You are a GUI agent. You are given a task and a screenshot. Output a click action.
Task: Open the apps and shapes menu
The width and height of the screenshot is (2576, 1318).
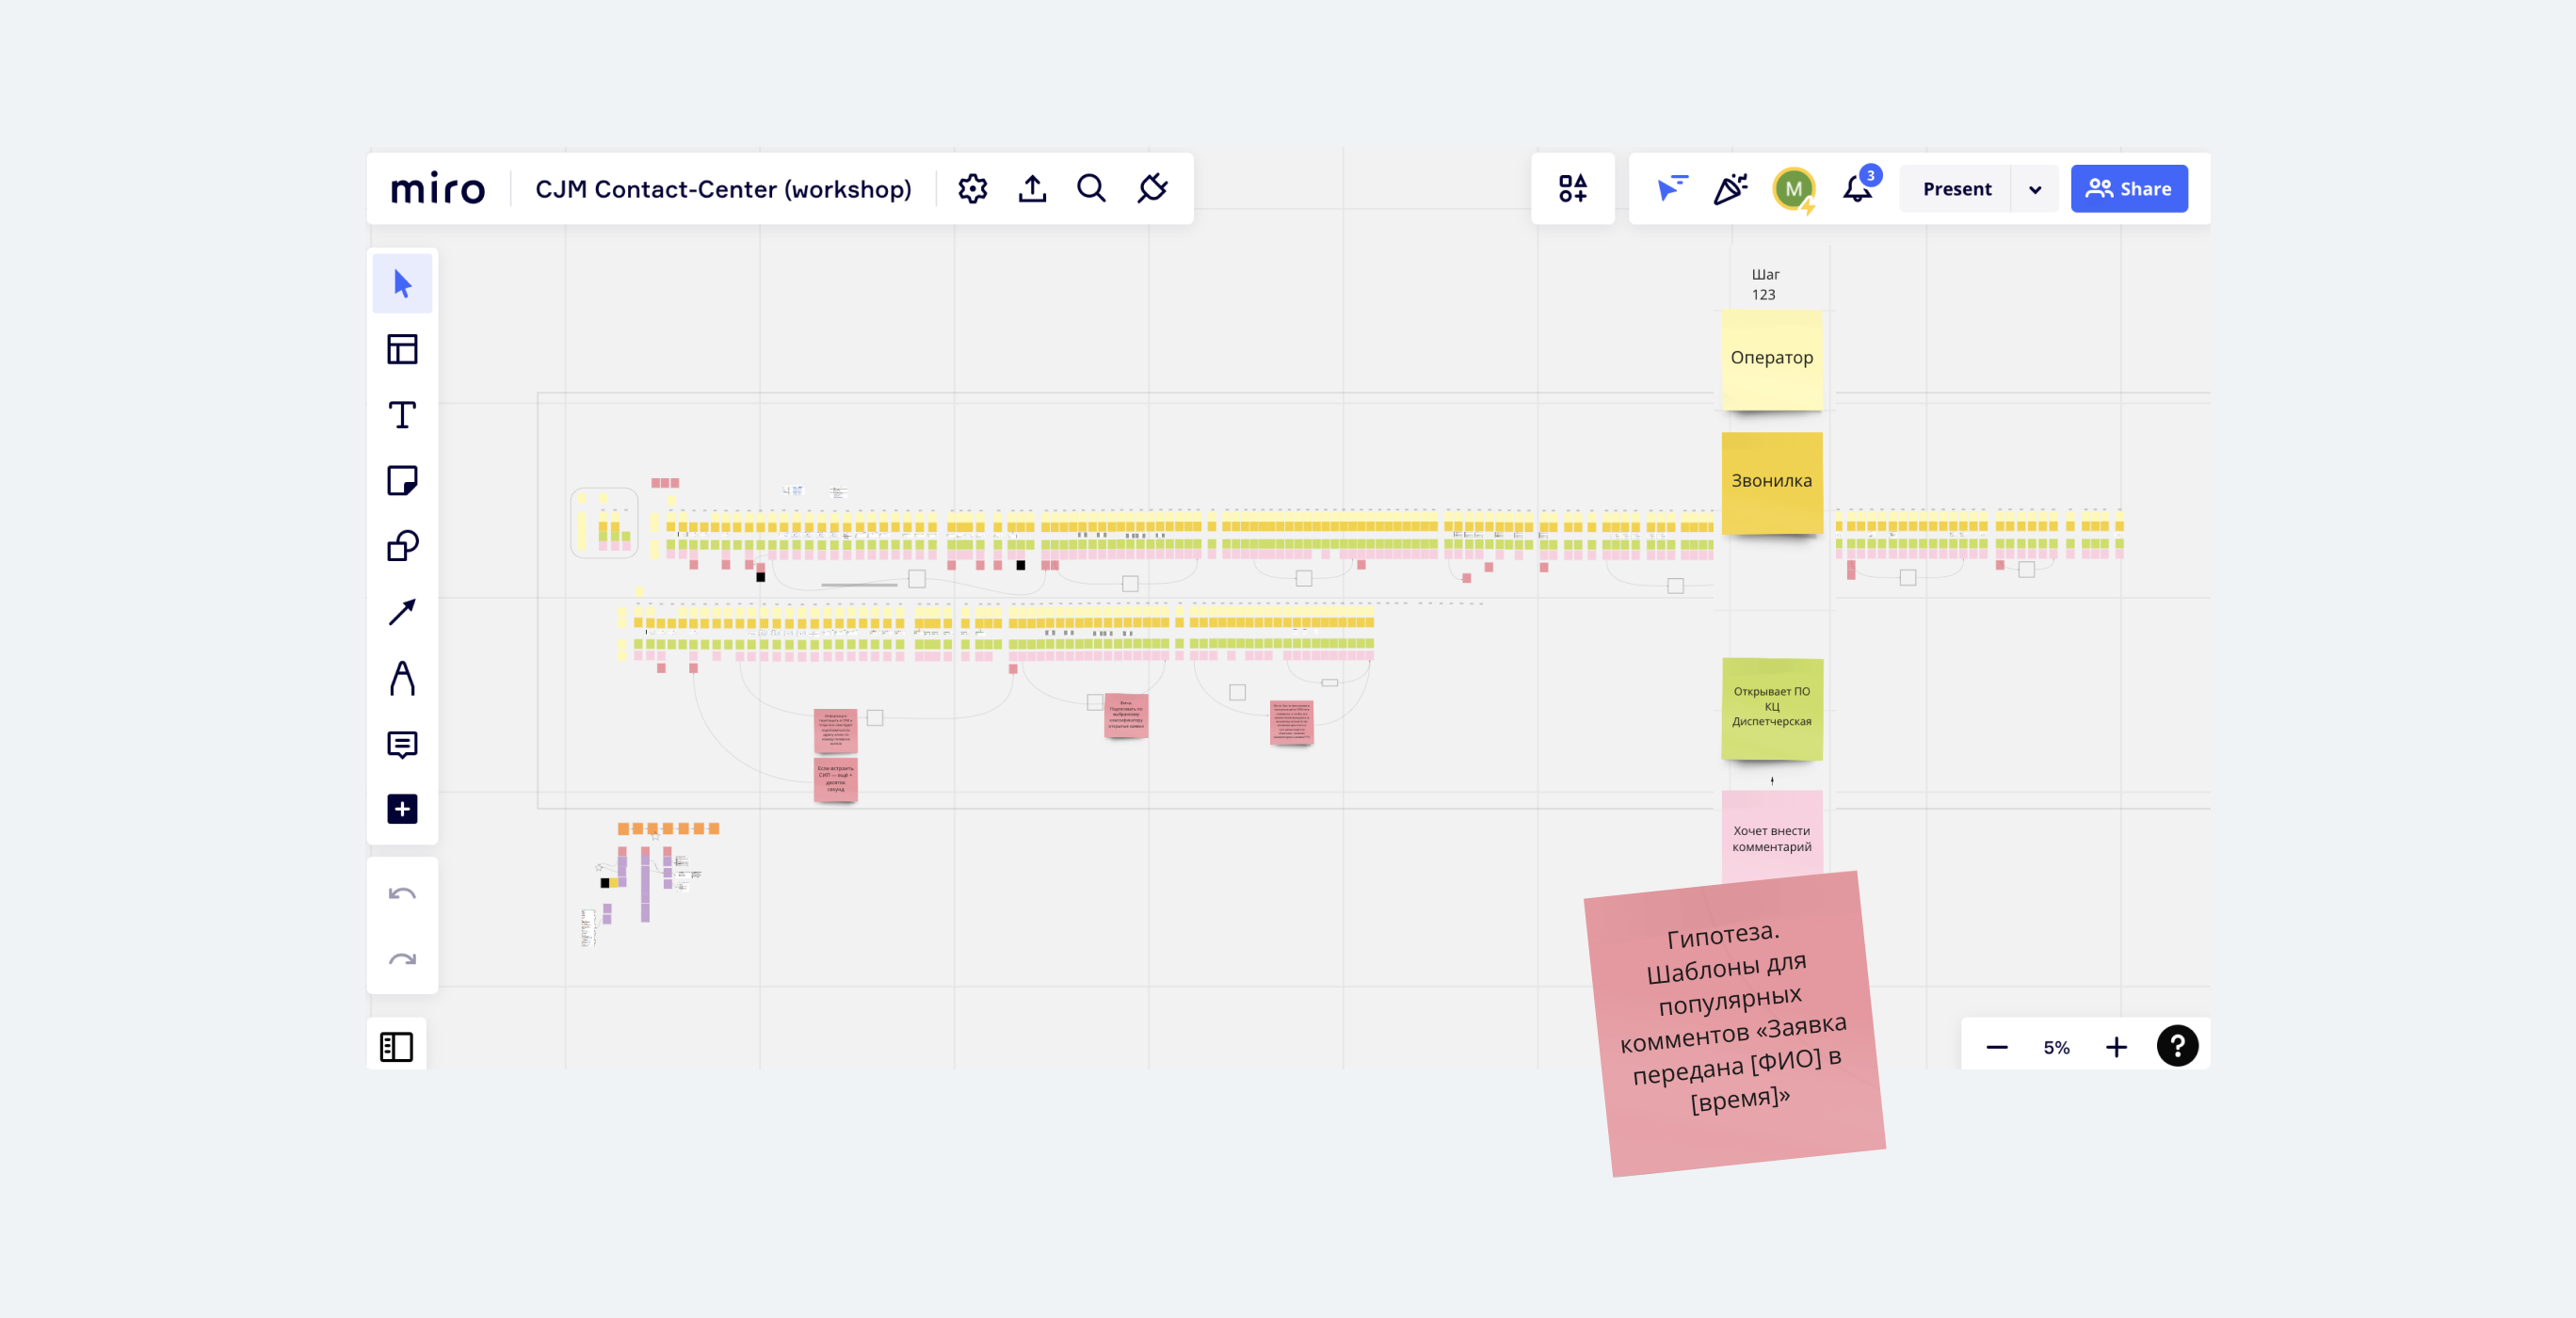[1572, 188]
